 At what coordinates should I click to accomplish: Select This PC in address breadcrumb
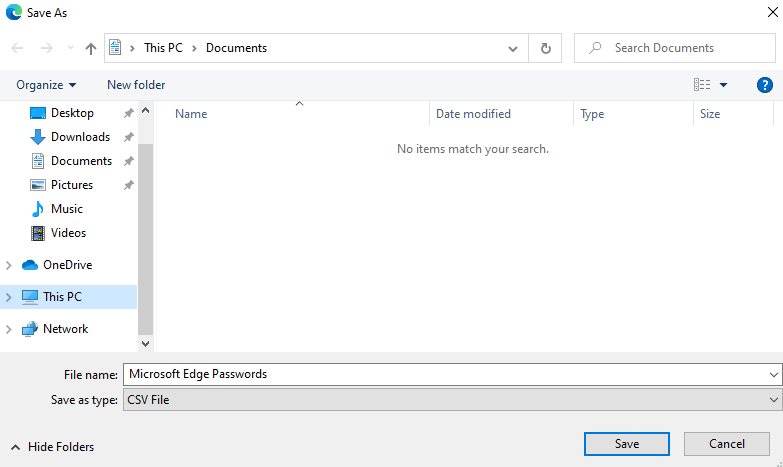click(x=163, y=48)
